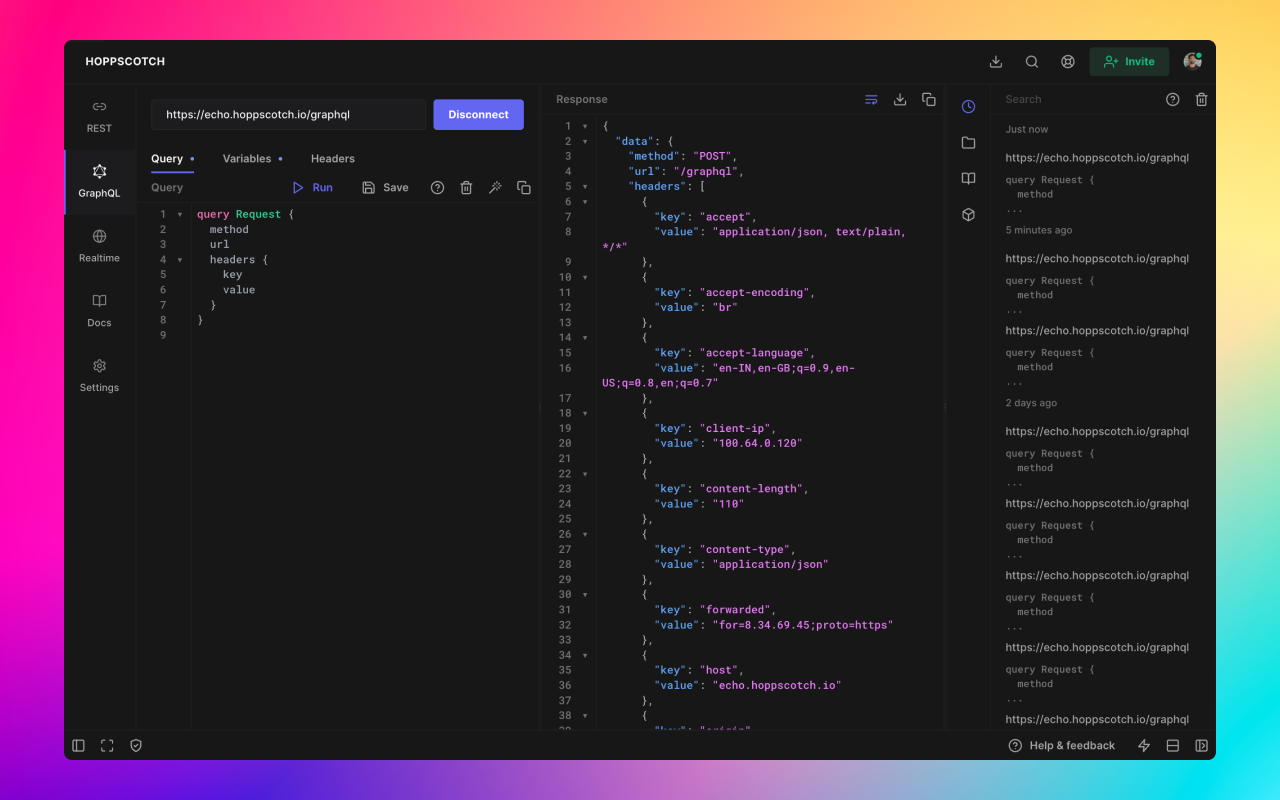Switch to the Query tab
The image size is (1280, 800).
click(172, 159)
